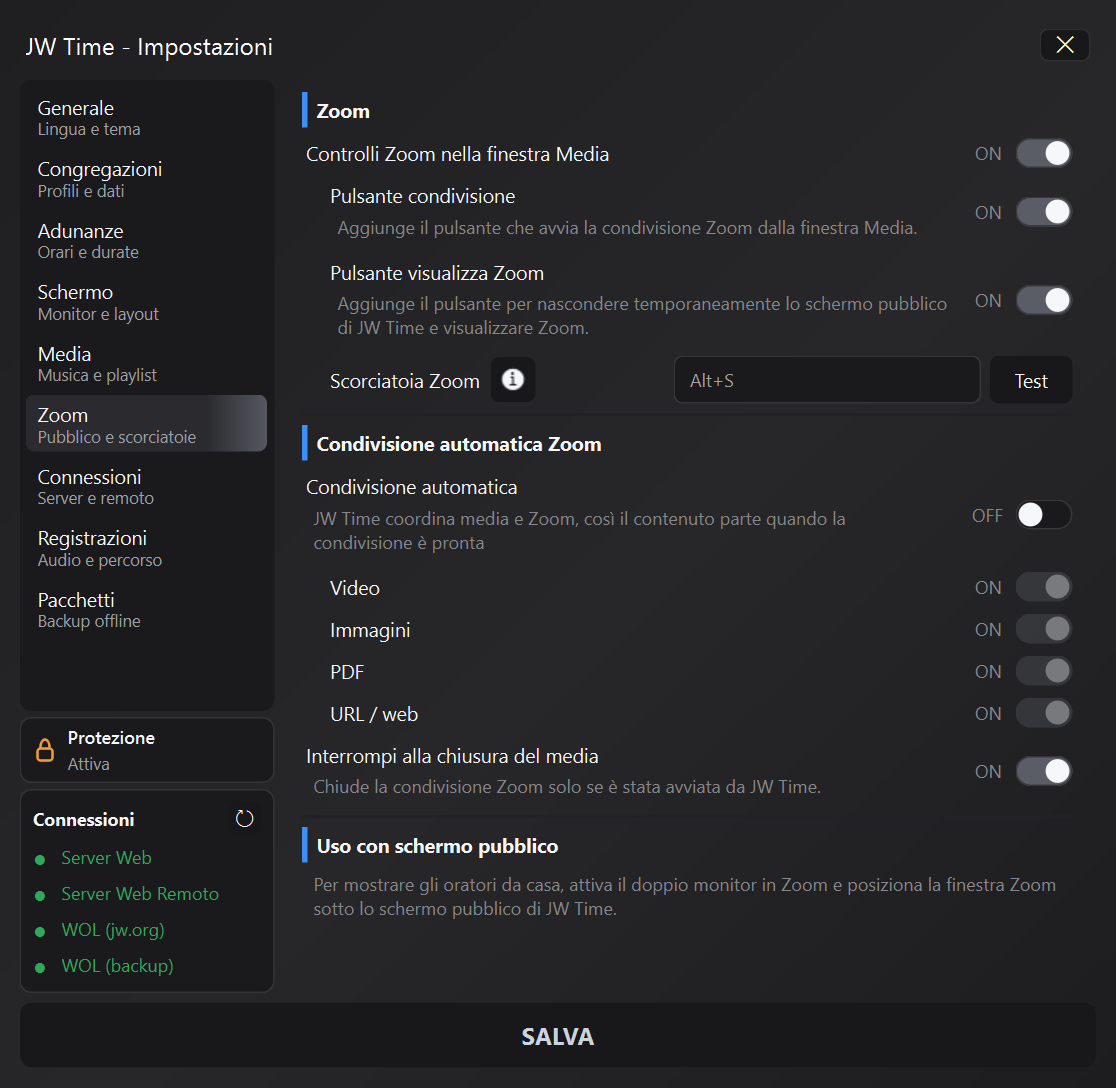Open the Scorciatoia Zoom info icon
The width and height of the screenshot is (1116, 1088).
tap(512, 379)
